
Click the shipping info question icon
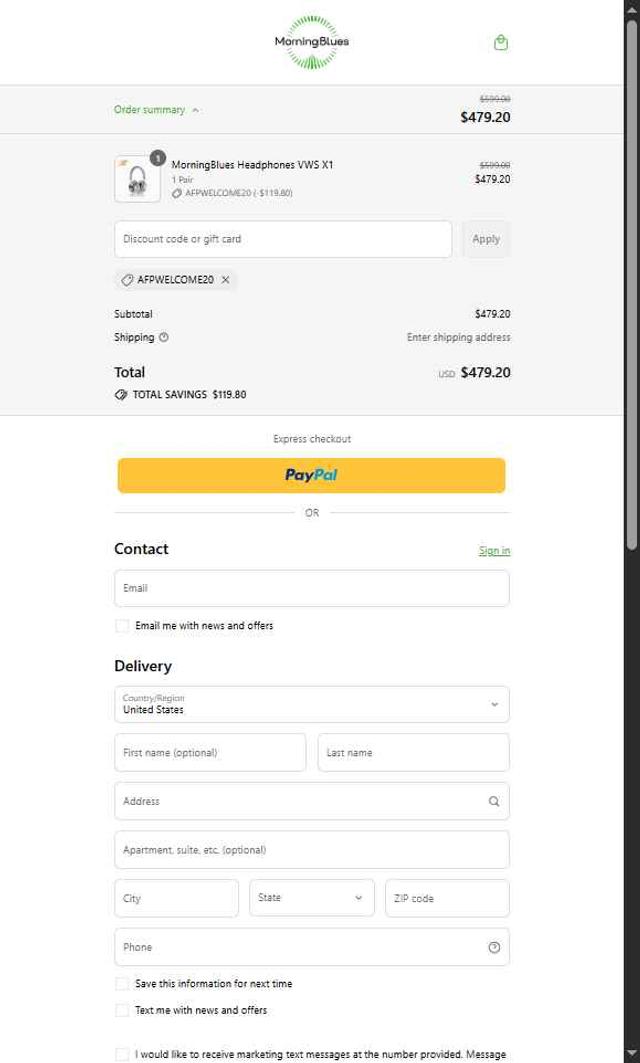tap(164, 337)
